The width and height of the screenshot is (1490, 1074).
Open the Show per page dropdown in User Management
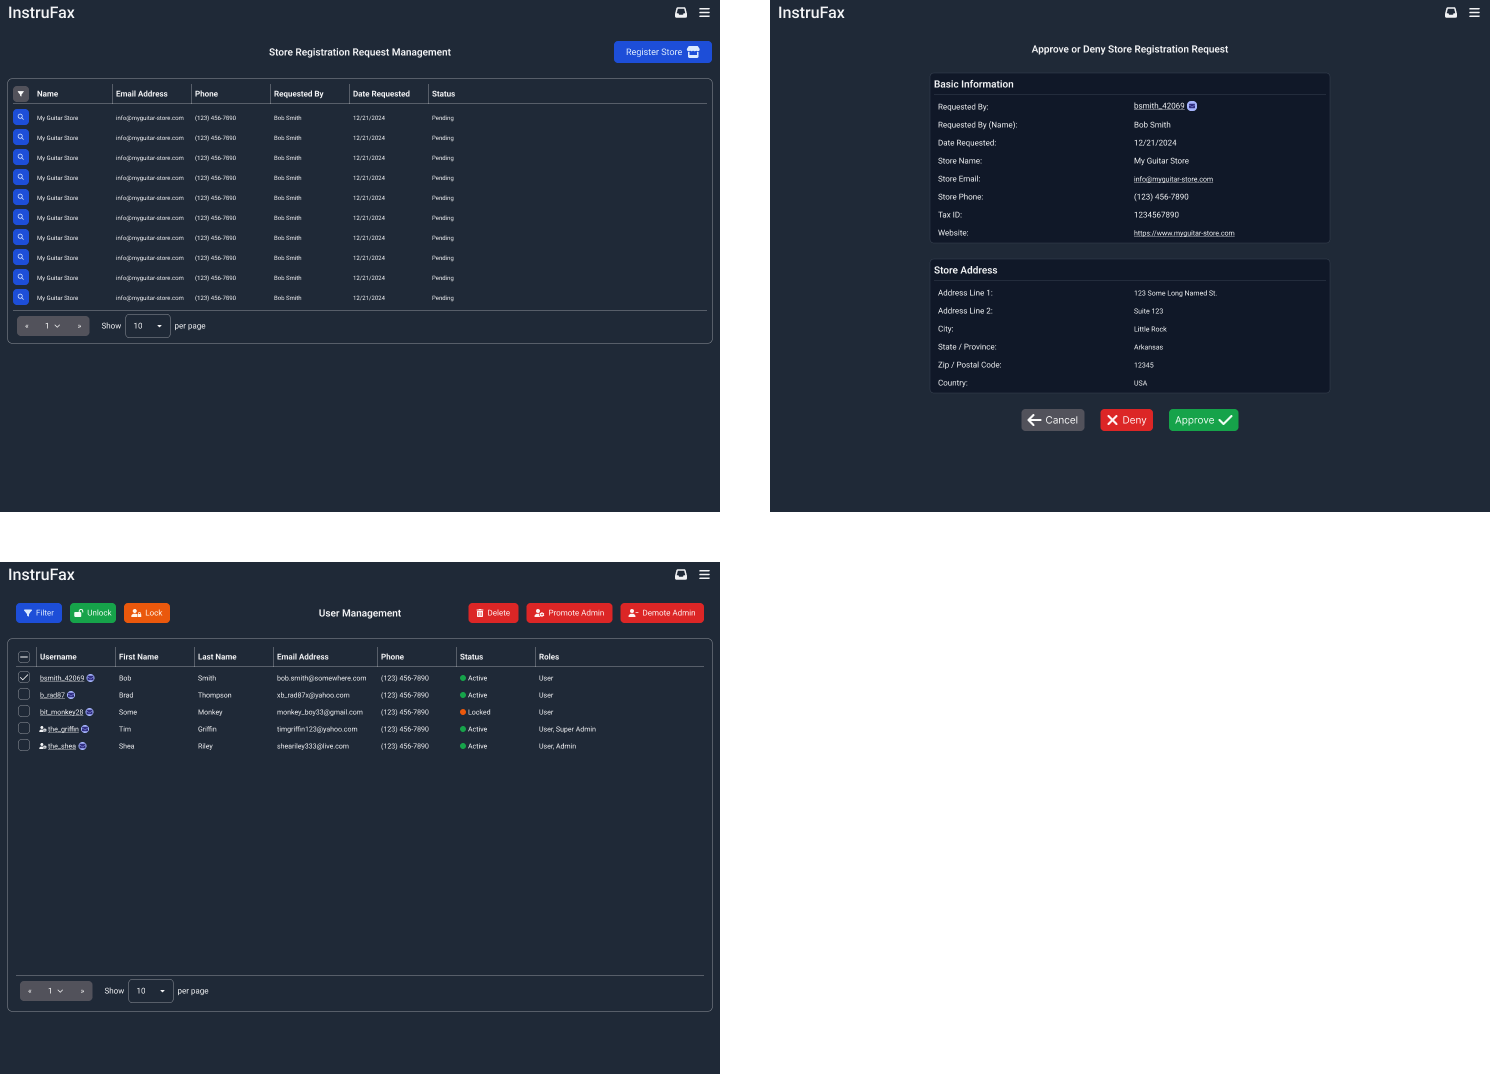point(151,991)
